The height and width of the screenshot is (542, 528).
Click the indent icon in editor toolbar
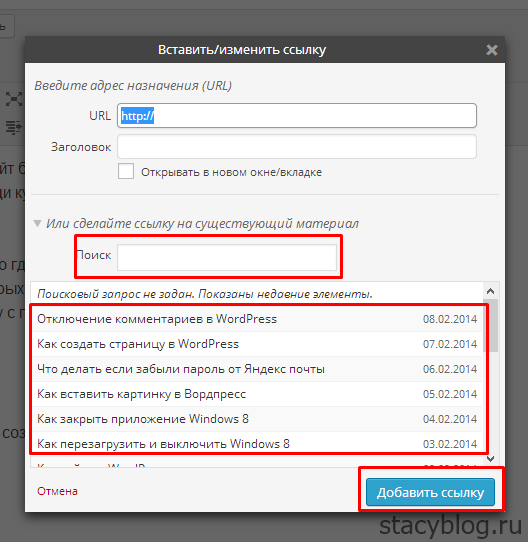(14, 127)
